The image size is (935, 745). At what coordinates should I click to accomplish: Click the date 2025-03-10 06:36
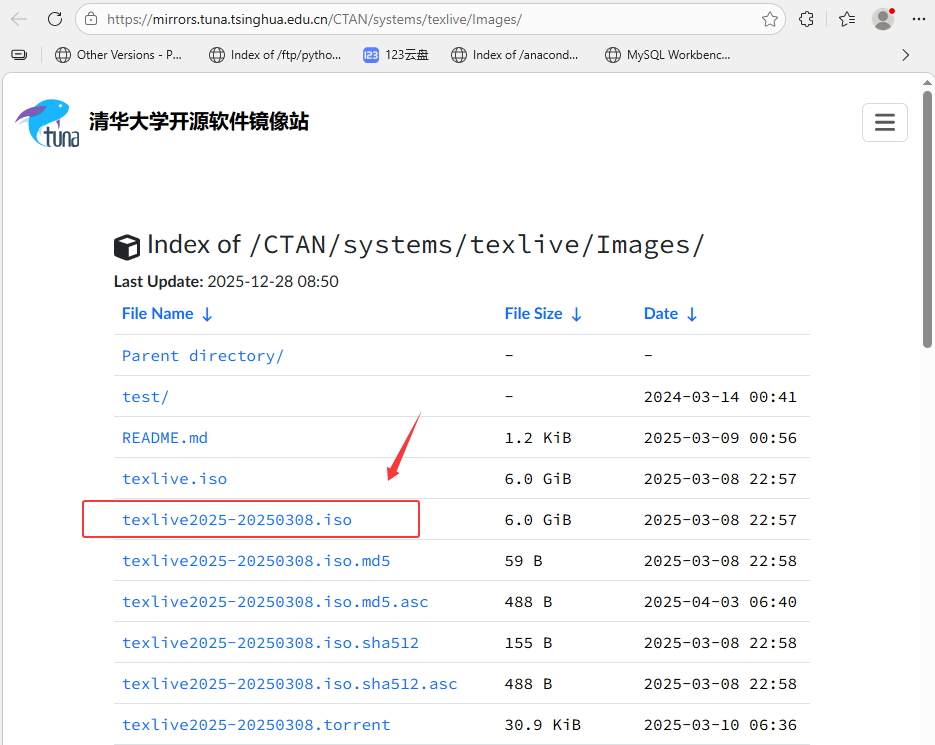pos(720,725)
